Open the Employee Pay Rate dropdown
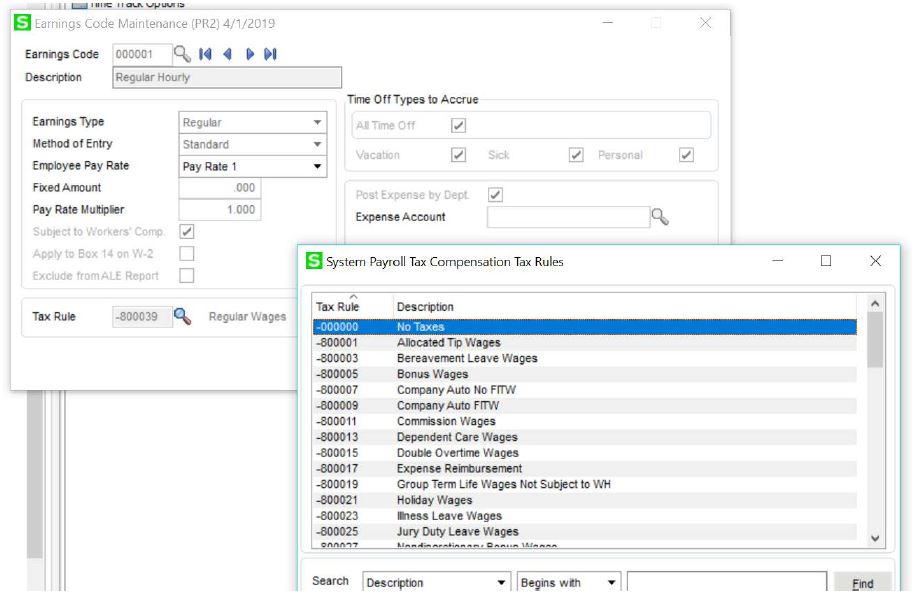915x597 pixels. [253, 166]
